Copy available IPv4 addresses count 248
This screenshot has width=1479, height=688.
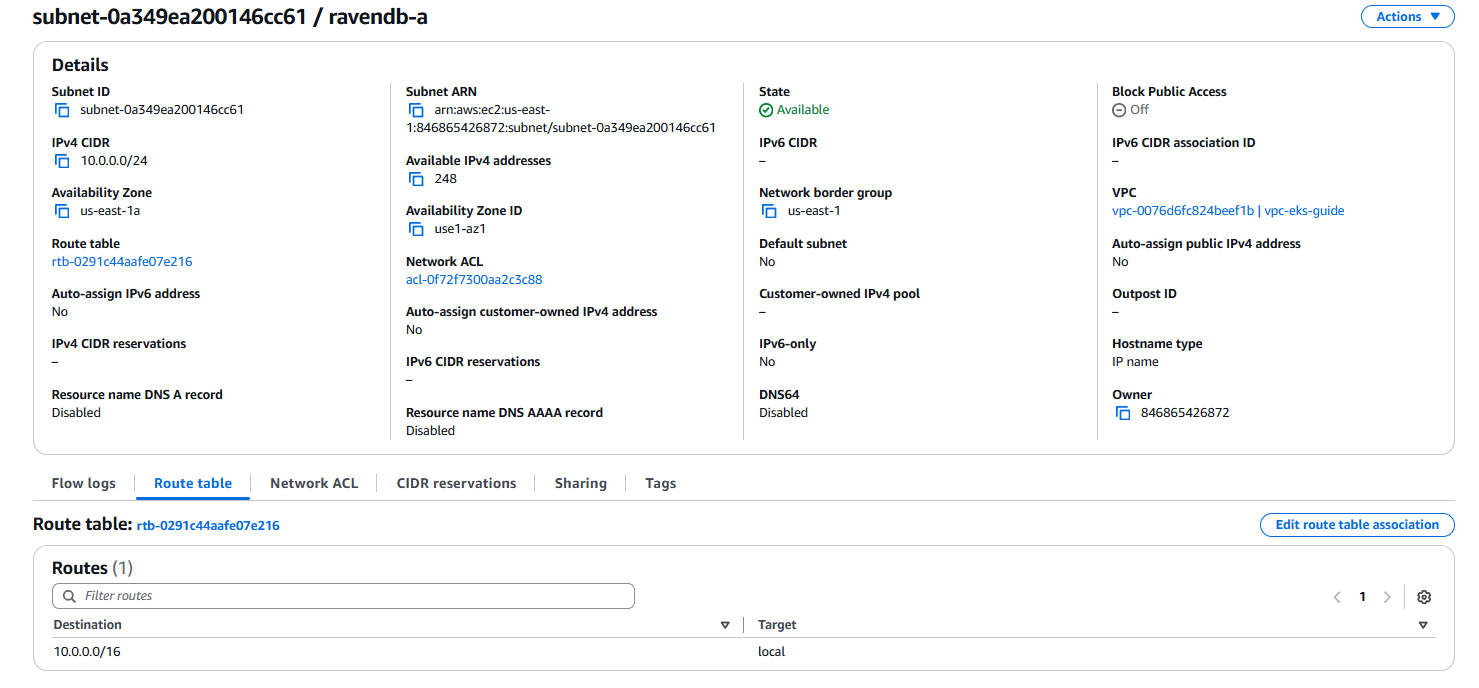coord(416,179)
